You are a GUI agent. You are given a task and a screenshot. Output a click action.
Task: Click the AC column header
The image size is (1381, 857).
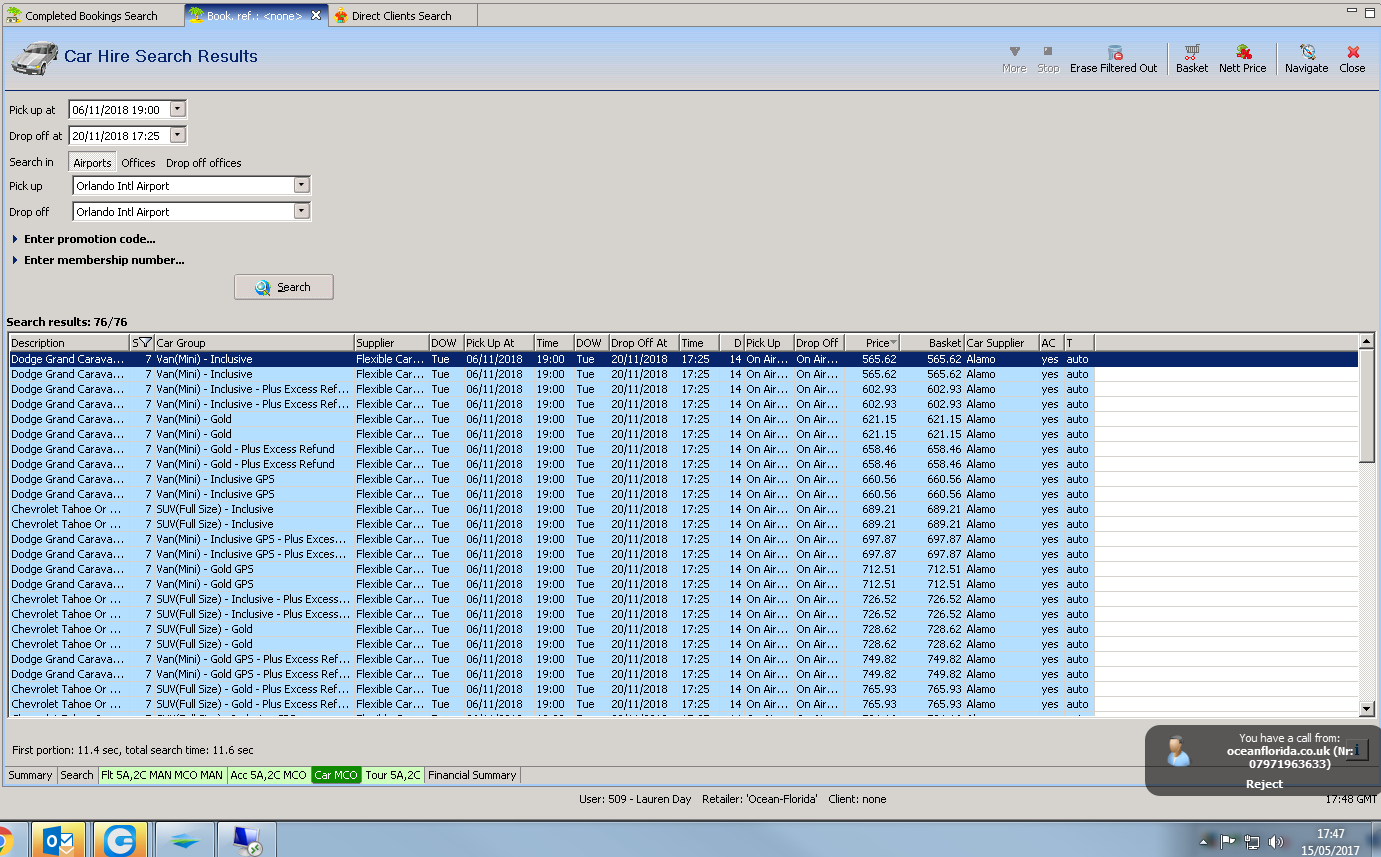(1051, 343)
